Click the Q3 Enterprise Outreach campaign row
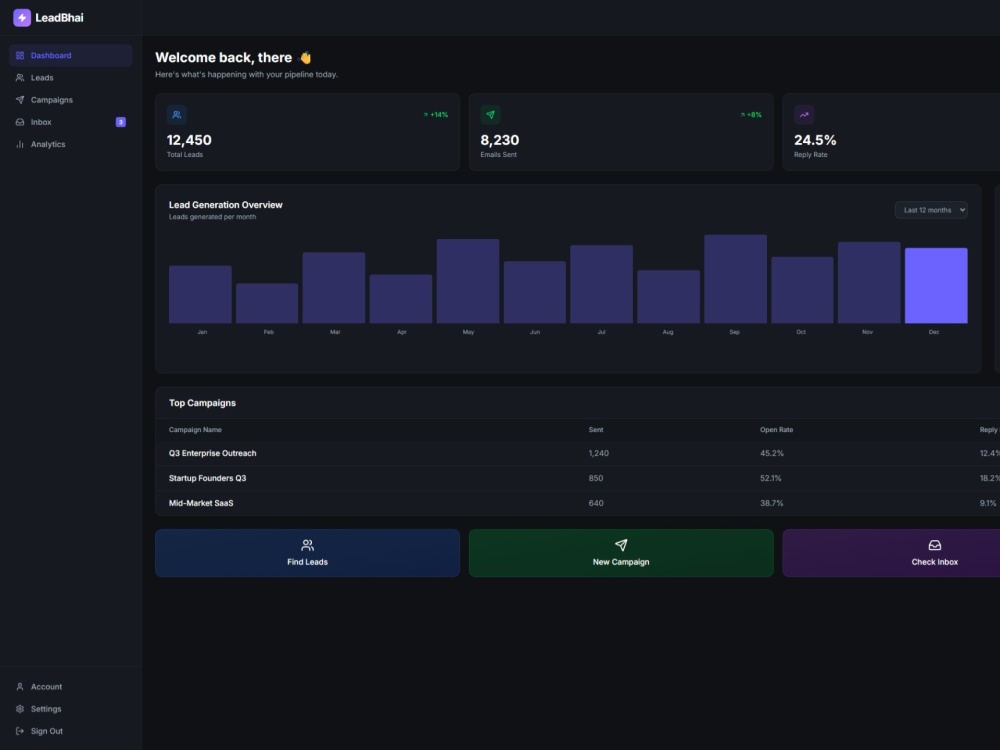 click(578, 453)
